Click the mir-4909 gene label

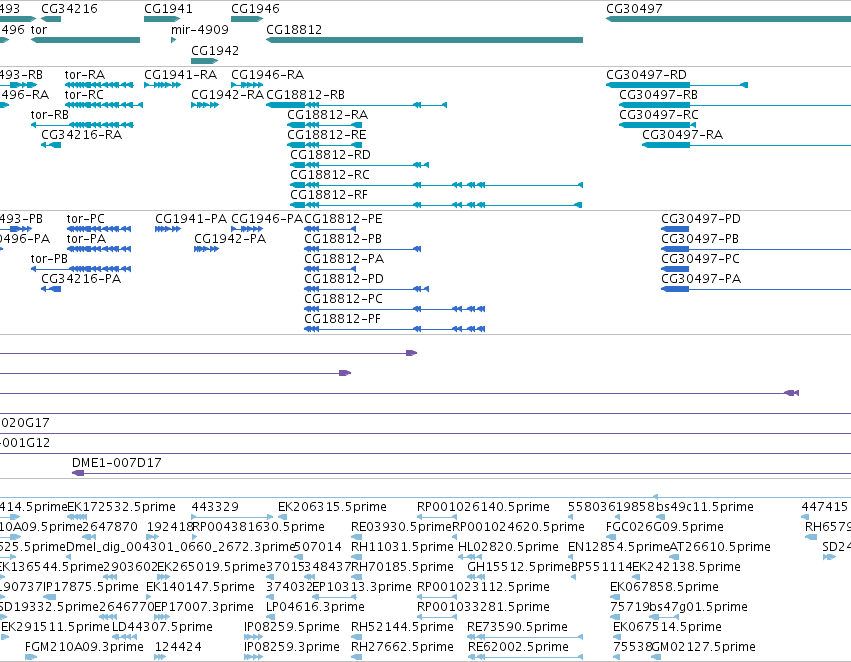click(x=200, y=30)
